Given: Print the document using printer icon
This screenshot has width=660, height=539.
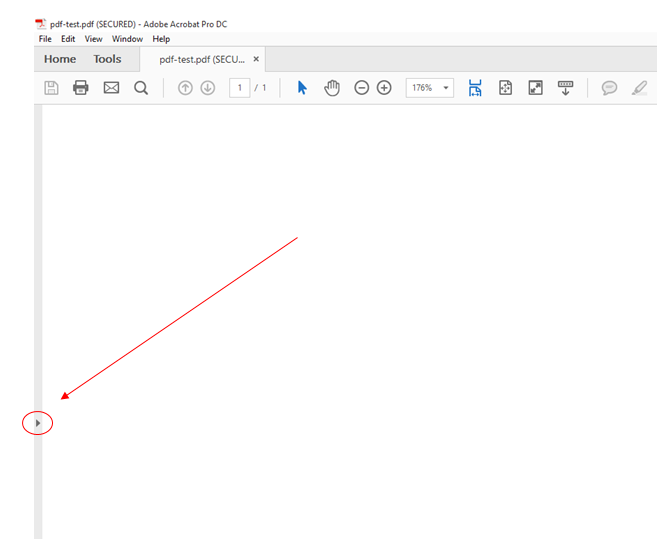Looking at the screenshot, I should tap(81, 88).
